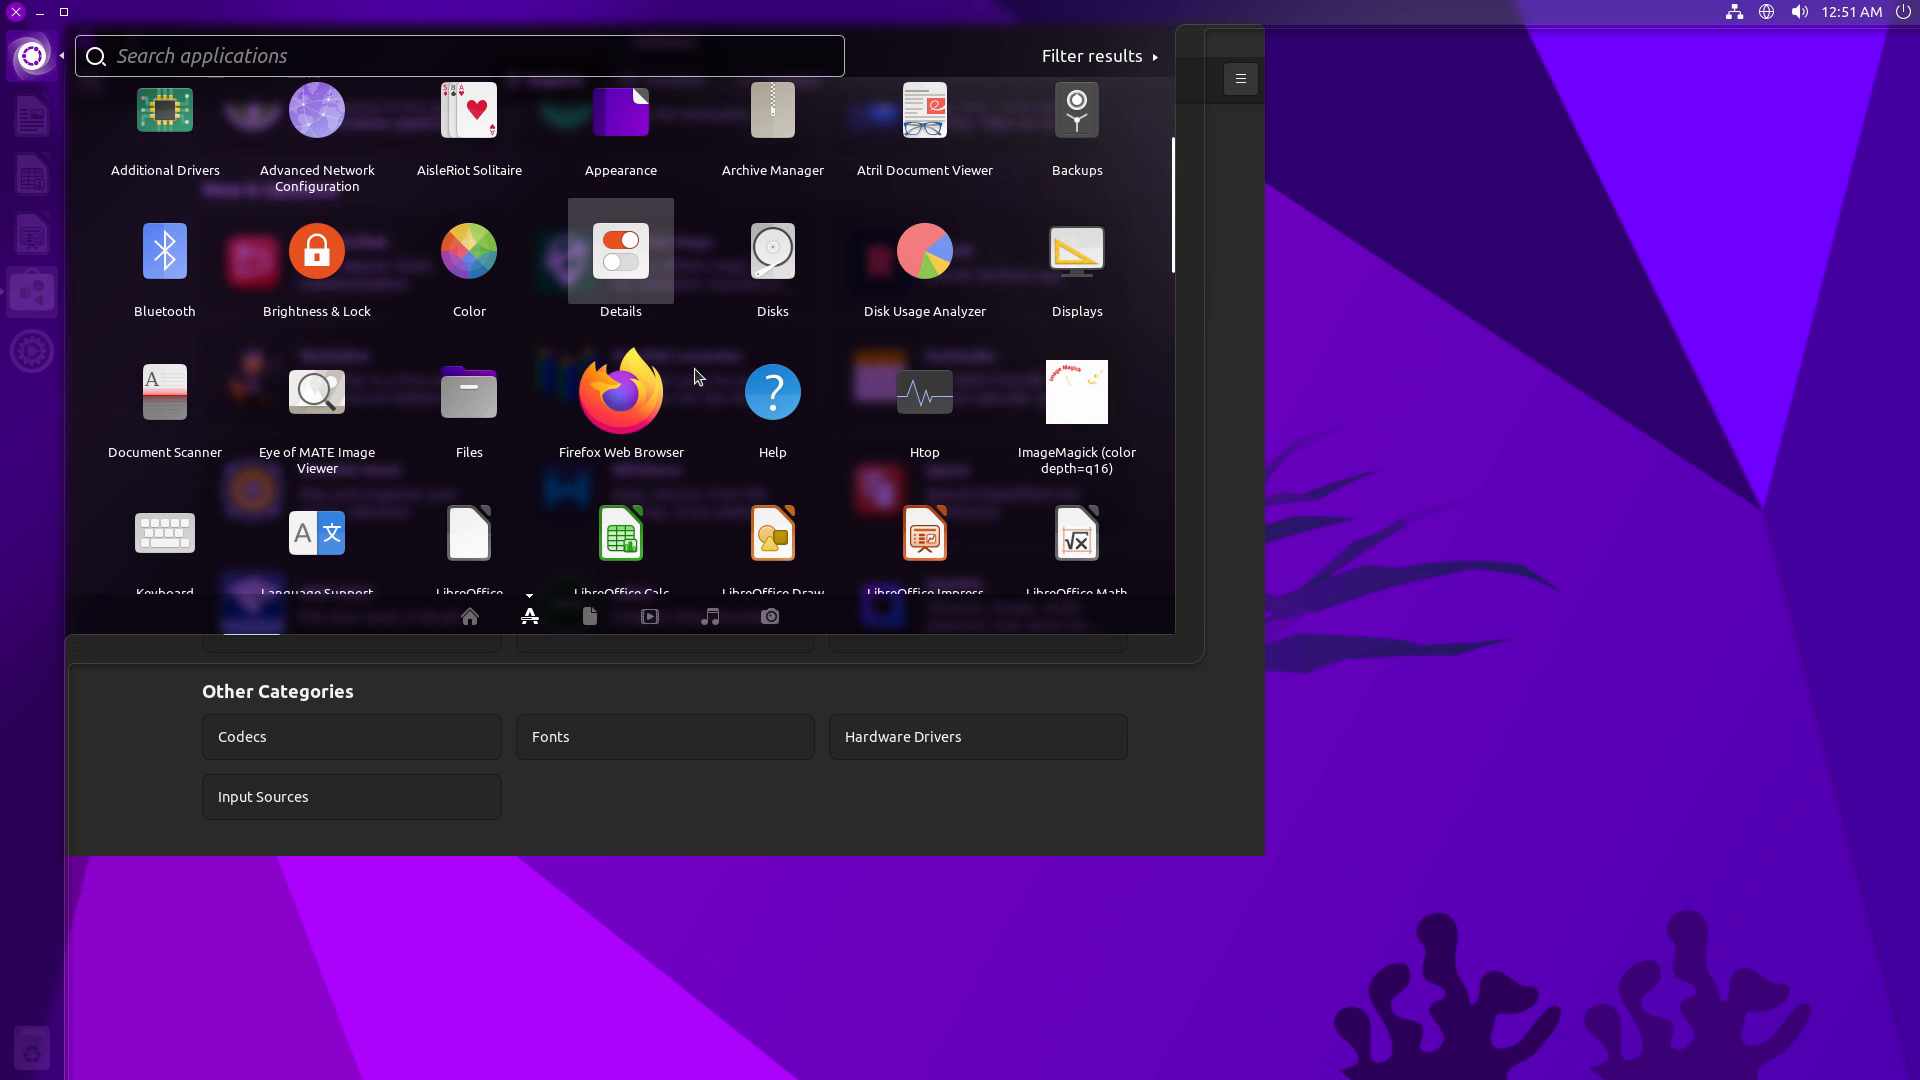1920x1080 pixels.
Task: Open the network indicator in top panel
Action: [x=1735, y=12]
